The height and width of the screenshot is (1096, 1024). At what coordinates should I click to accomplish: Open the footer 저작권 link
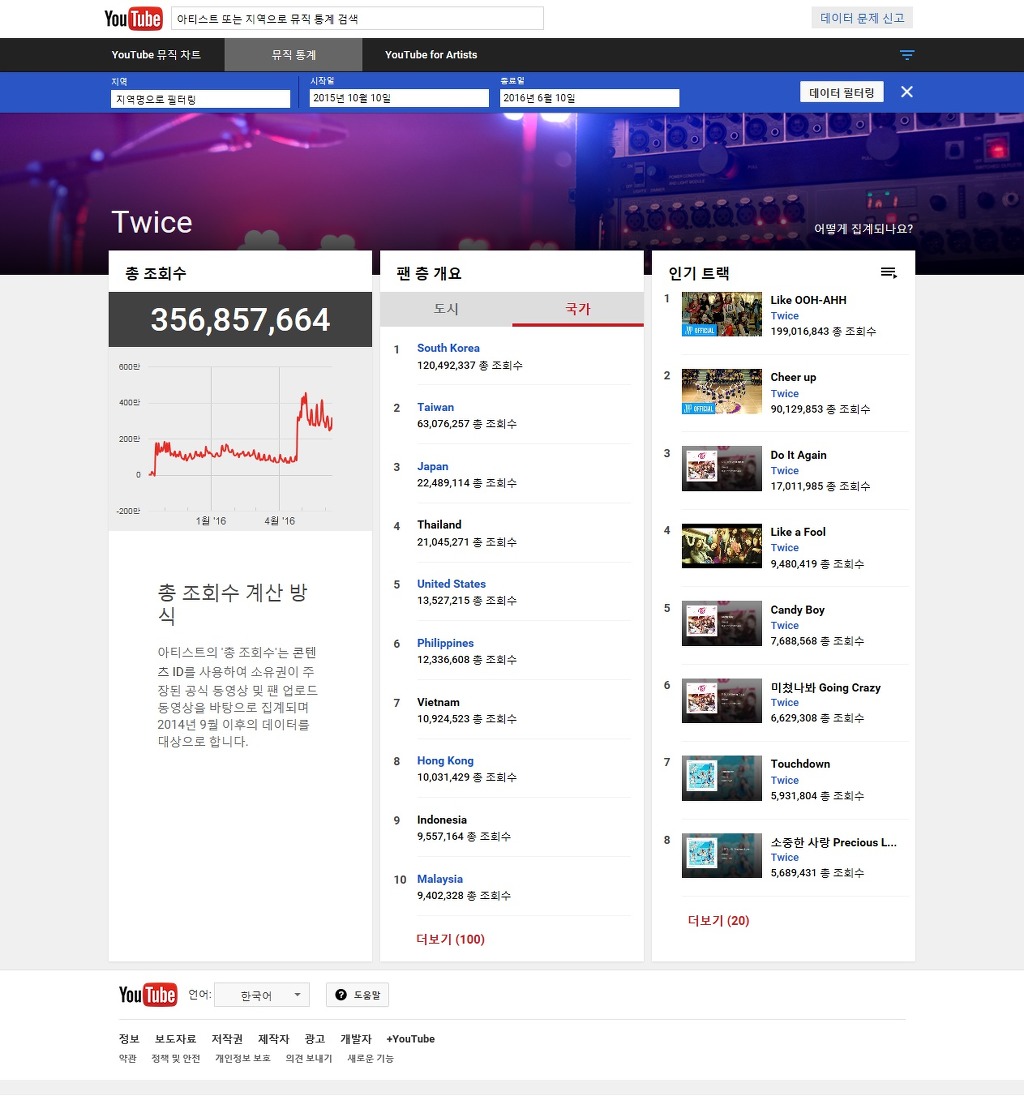(x=227, y=1039)
